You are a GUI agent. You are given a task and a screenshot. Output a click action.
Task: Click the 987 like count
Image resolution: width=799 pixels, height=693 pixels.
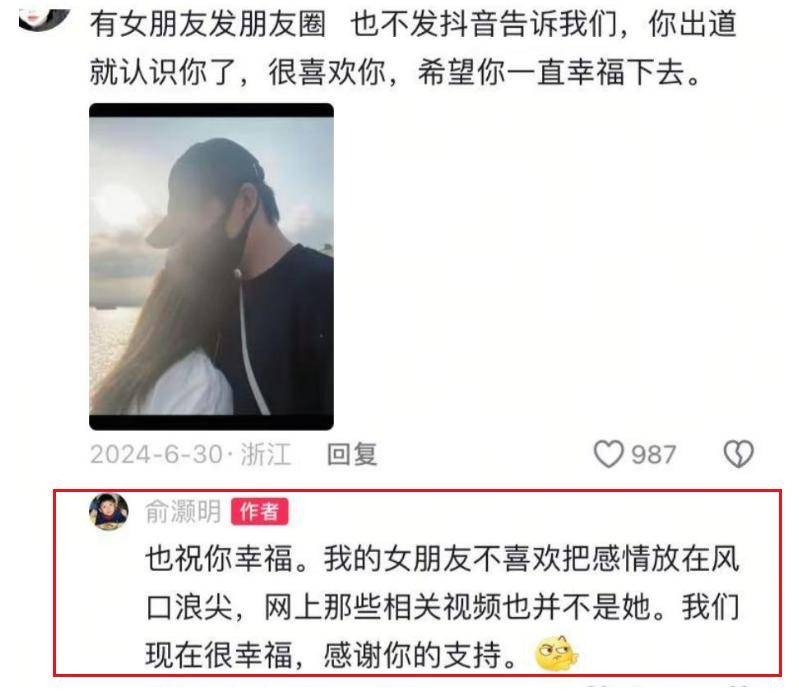pyautogui.click(x=654, y=454)
